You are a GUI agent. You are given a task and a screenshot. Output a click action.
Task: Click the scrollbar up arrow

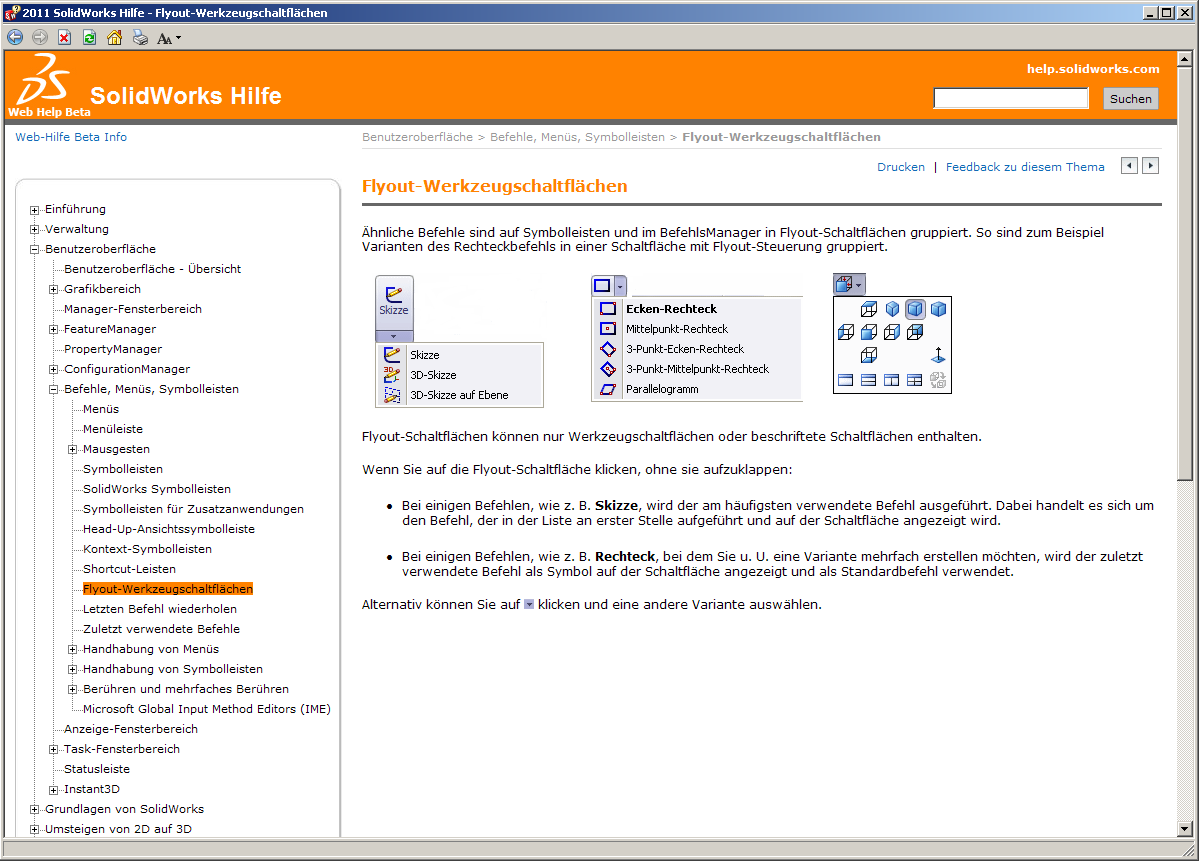point(1184,59)
